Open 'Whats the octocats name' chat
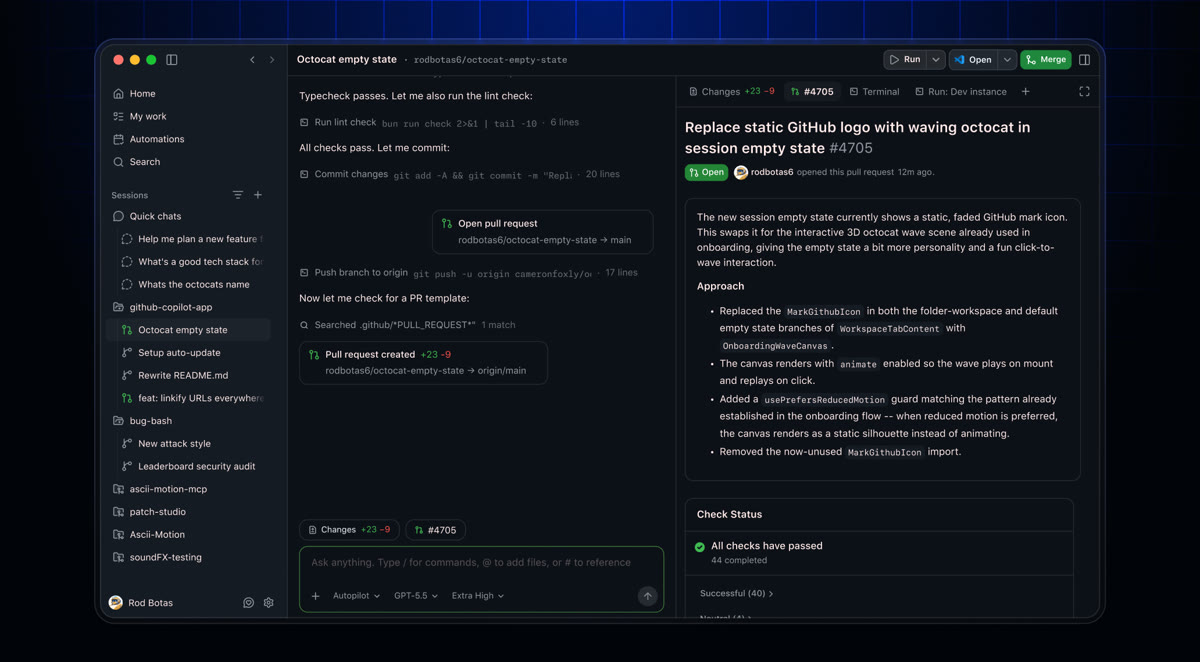1200x662 pixels. tap(188, 285)
